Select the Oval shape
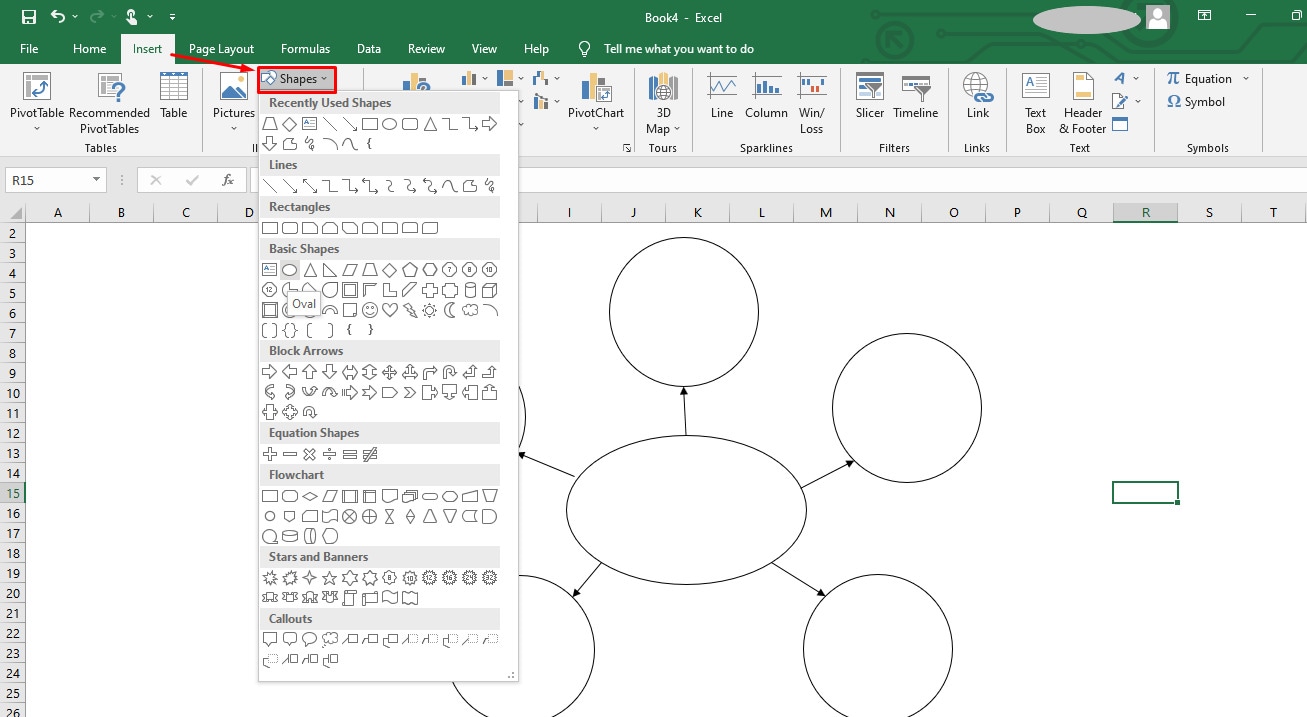1307x717 pixels. 289,269
